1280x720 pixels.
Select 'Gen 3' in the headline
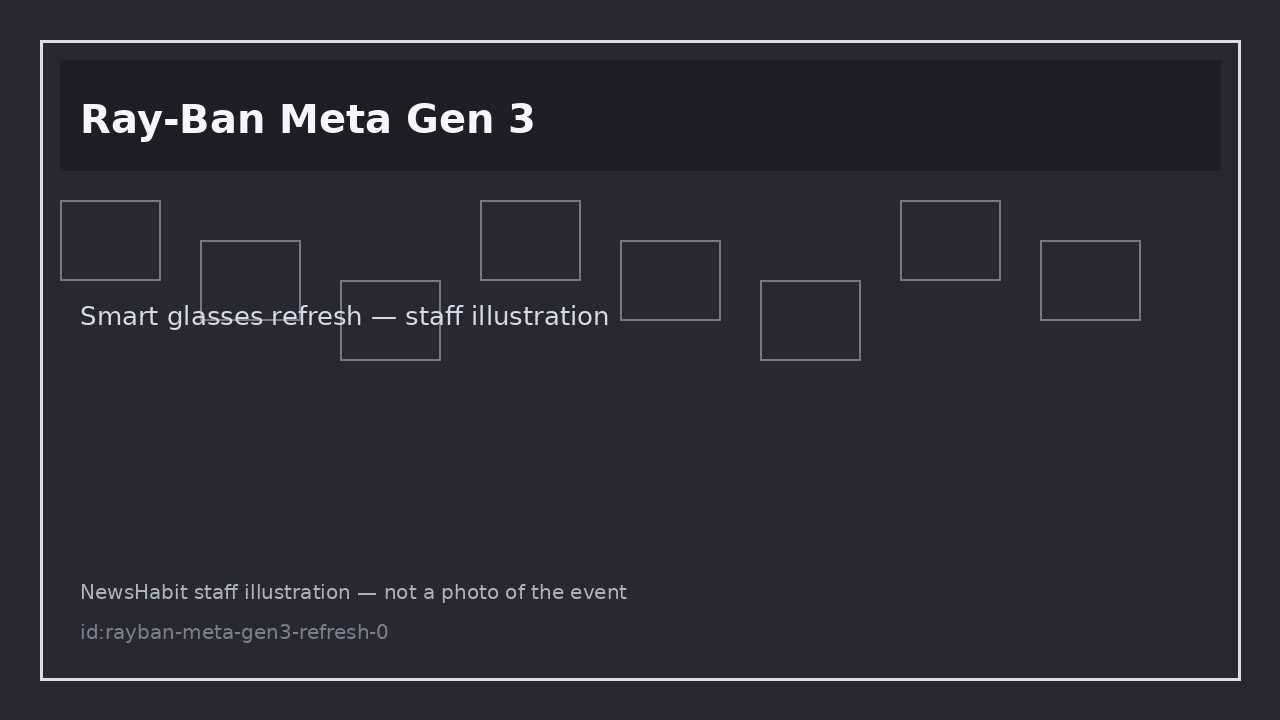pos(470,121)
